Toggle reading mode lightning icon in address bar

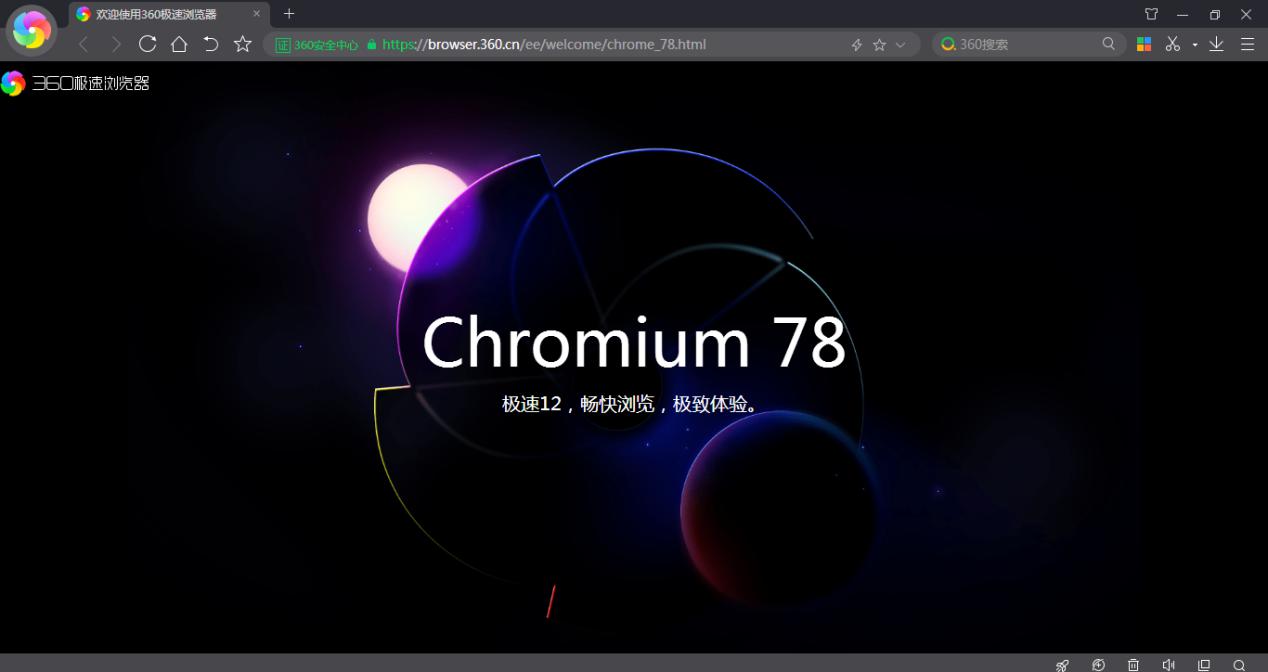pyautogui.click(x=856, y=44)
